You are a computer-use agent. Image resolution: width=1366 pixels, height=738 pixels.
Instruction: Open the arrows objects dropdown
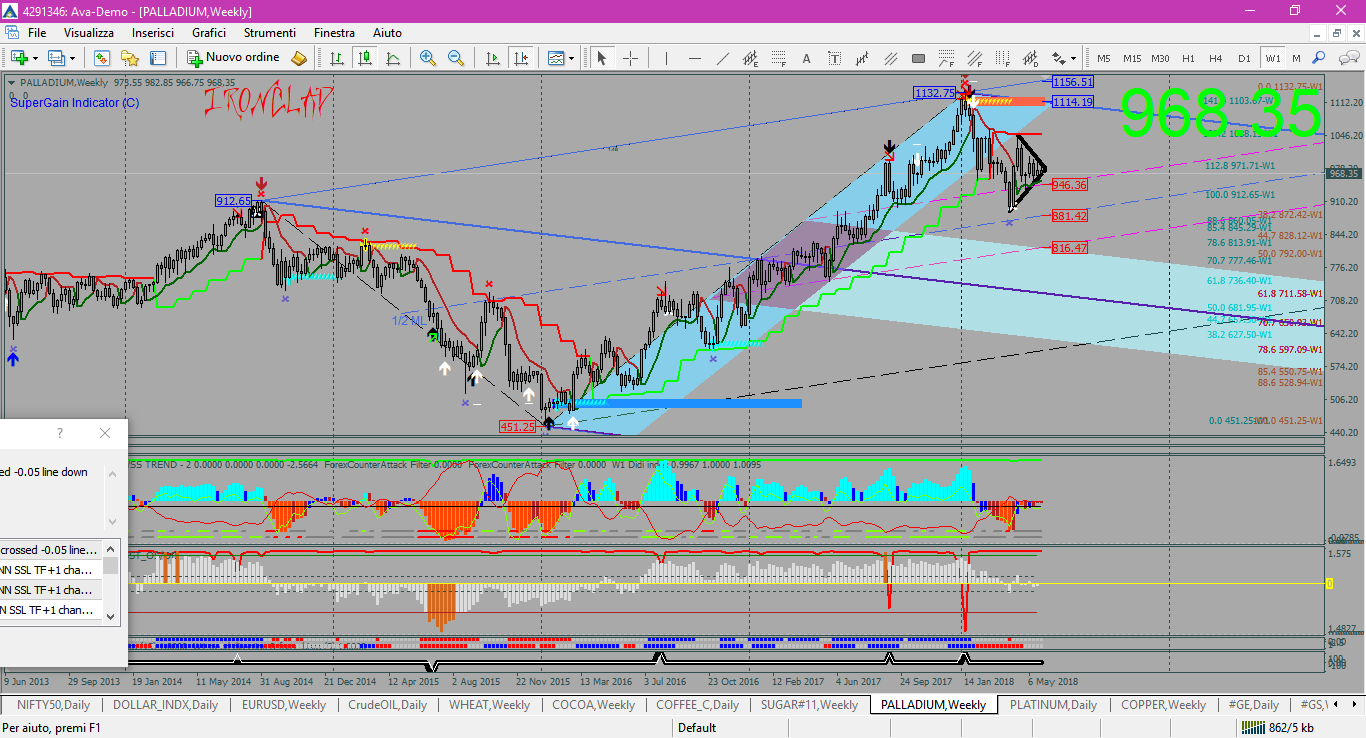point(1063,58)
